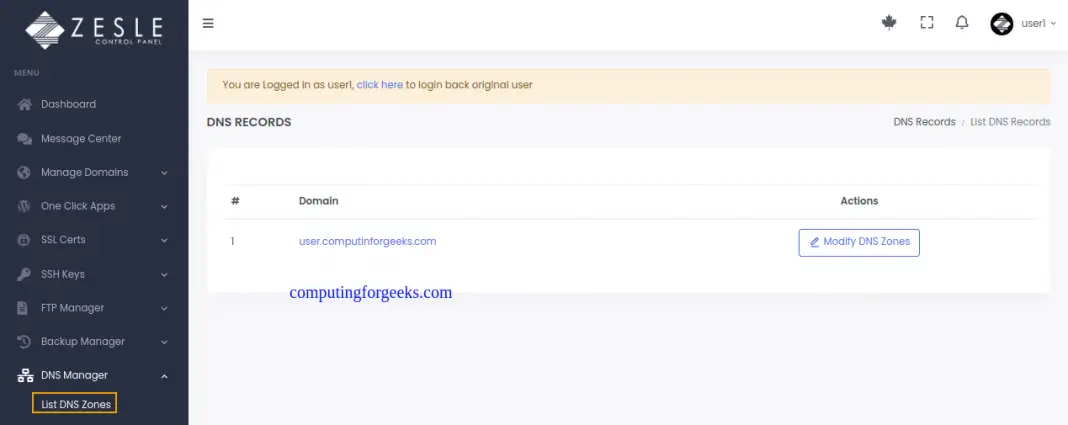Open the notifications bell

962,23
